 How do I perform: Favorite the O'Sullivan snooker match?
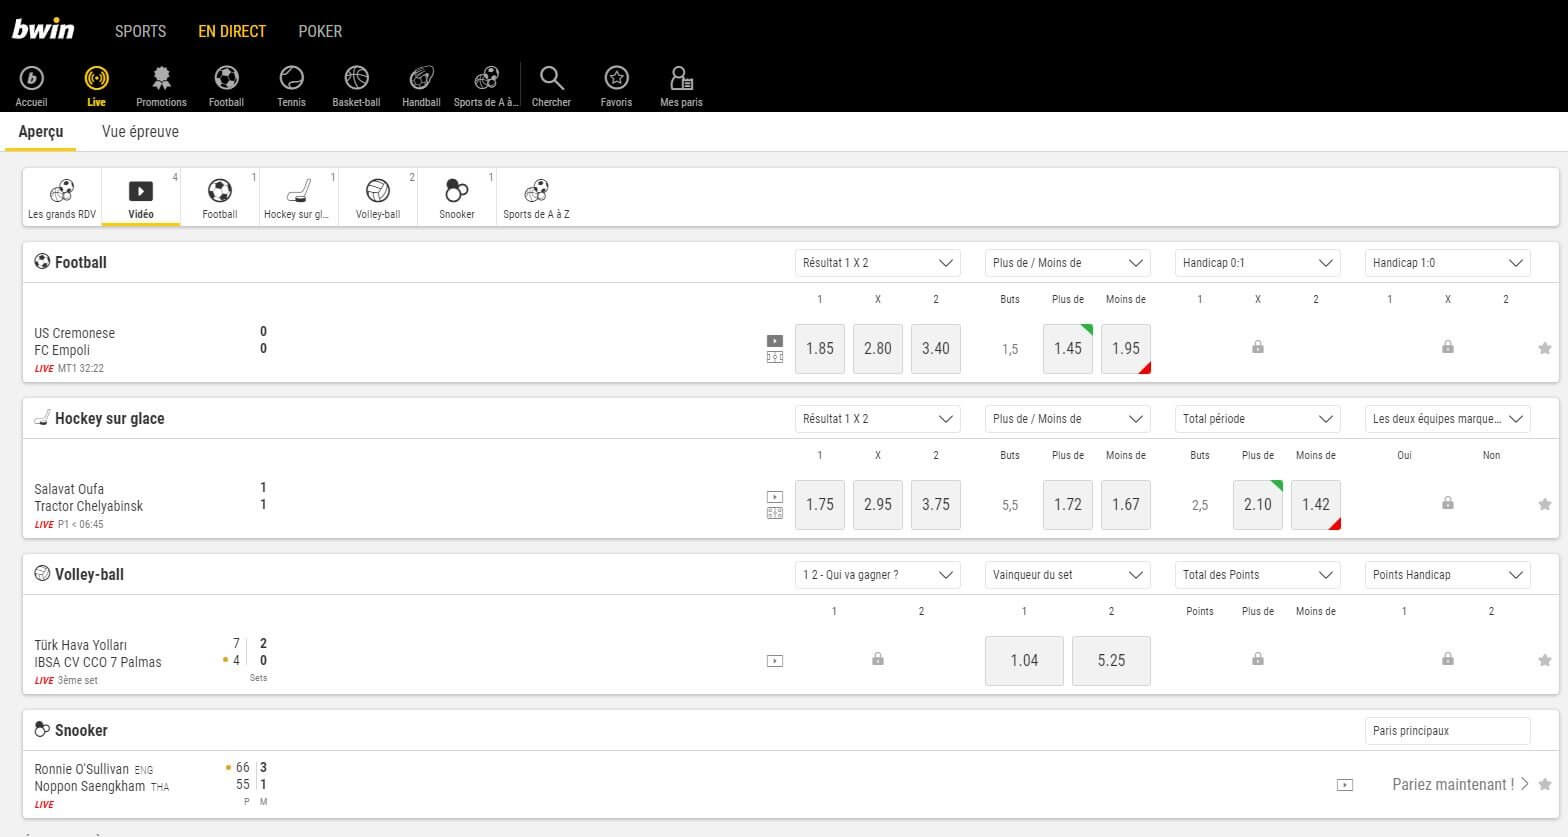pyautogui.click(x=1545, y=785)
